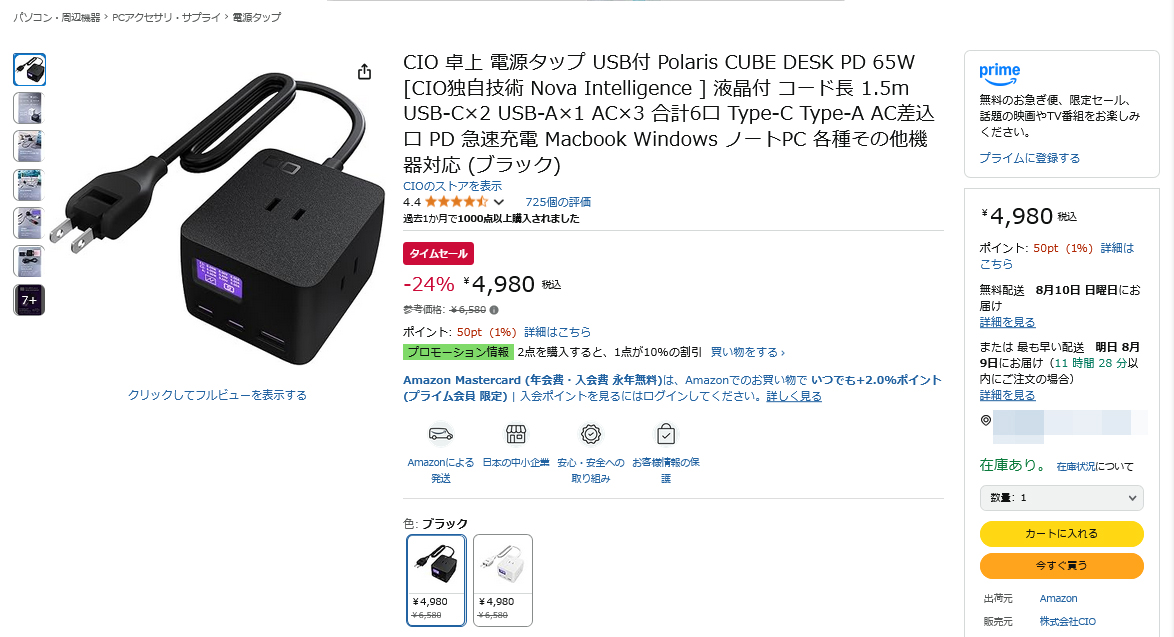
Task: Click the info icon beside 参考価格
Action: pyautogui.click(x=494, y=310)
